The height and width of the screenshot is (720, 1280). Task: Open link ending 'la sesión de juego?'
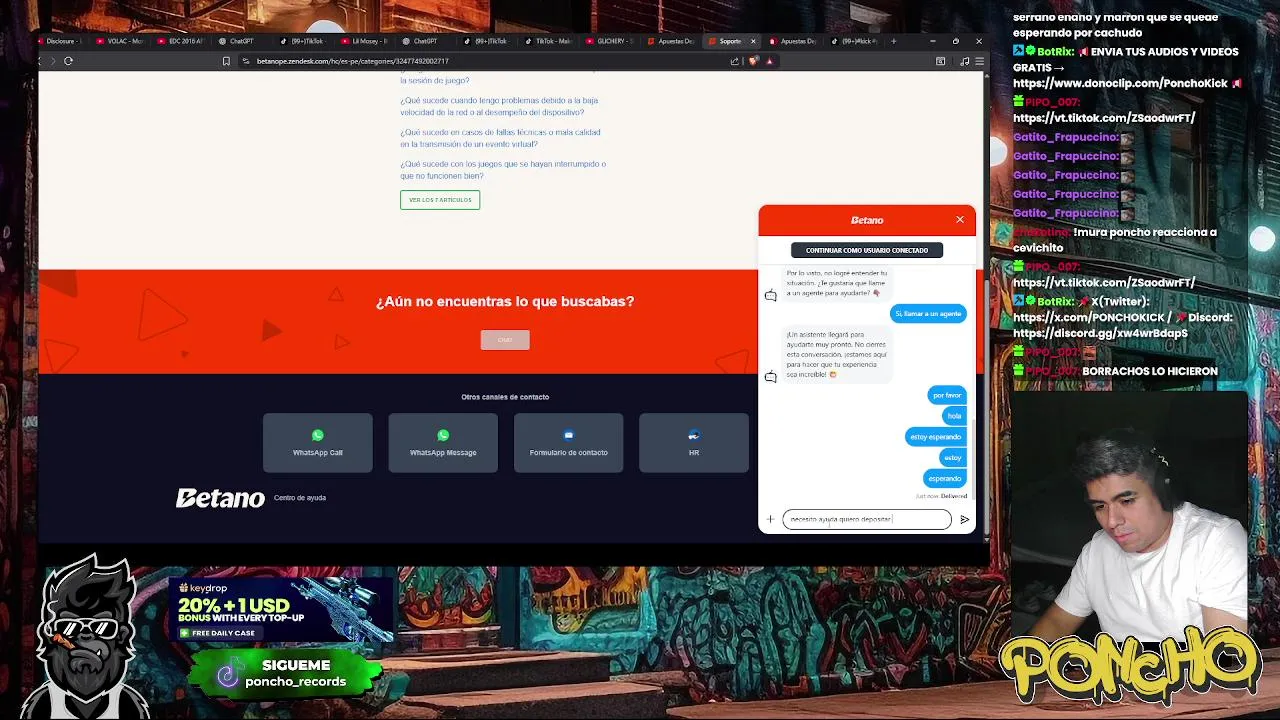435,80
